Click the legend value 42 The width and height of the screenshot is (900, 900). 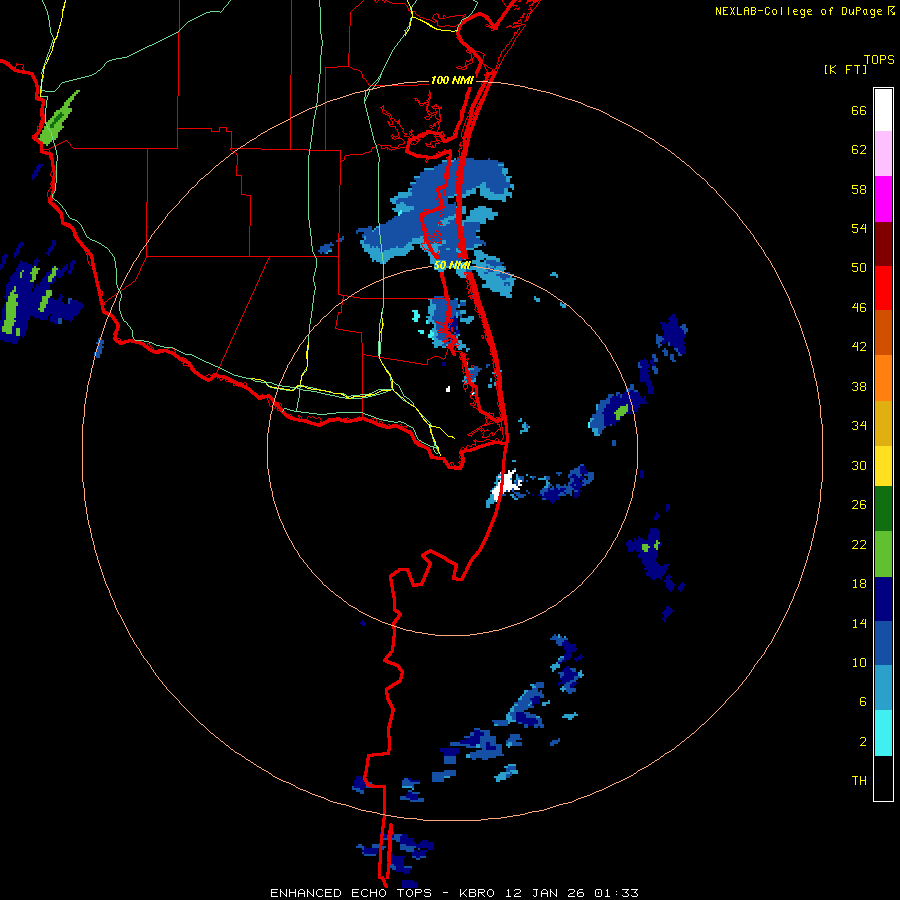pyautogui.click(x=859, y=347)
